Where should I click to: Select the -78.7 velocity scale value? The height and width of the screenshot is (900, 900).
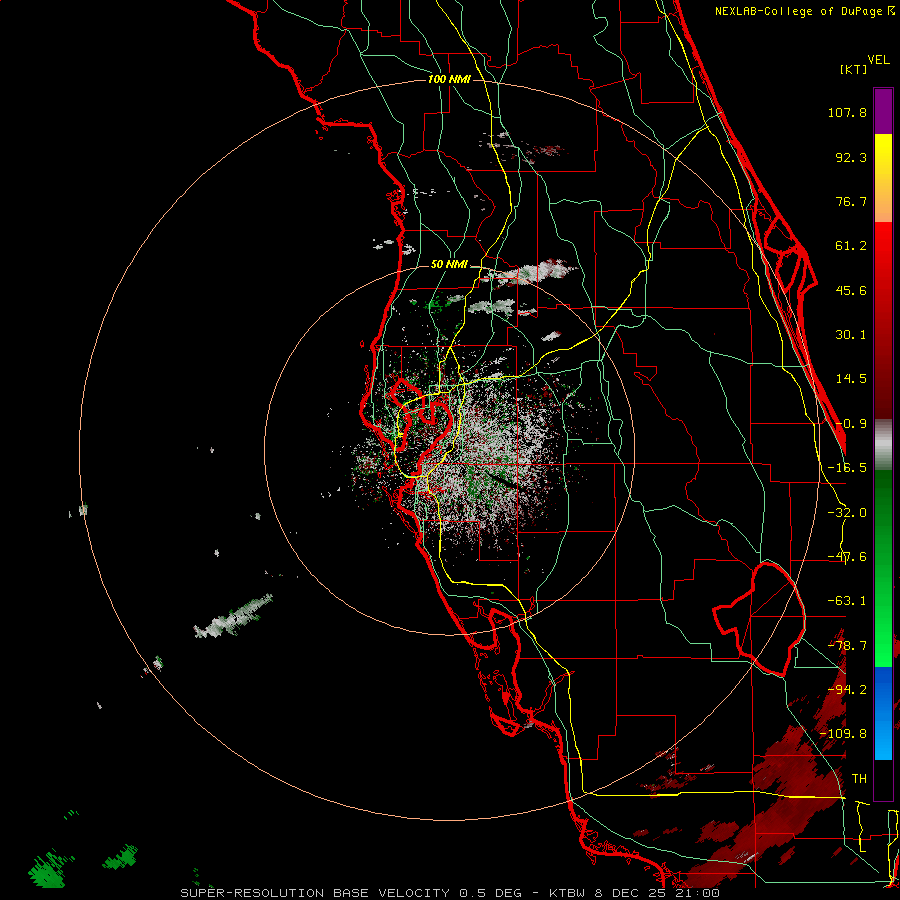click(x=847, y=646)
